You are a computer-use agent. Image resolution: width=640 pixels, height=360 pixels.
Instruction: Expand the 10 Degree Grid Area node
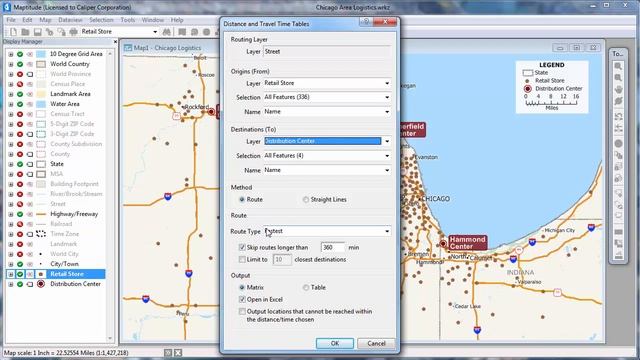(x=11, y=54)
